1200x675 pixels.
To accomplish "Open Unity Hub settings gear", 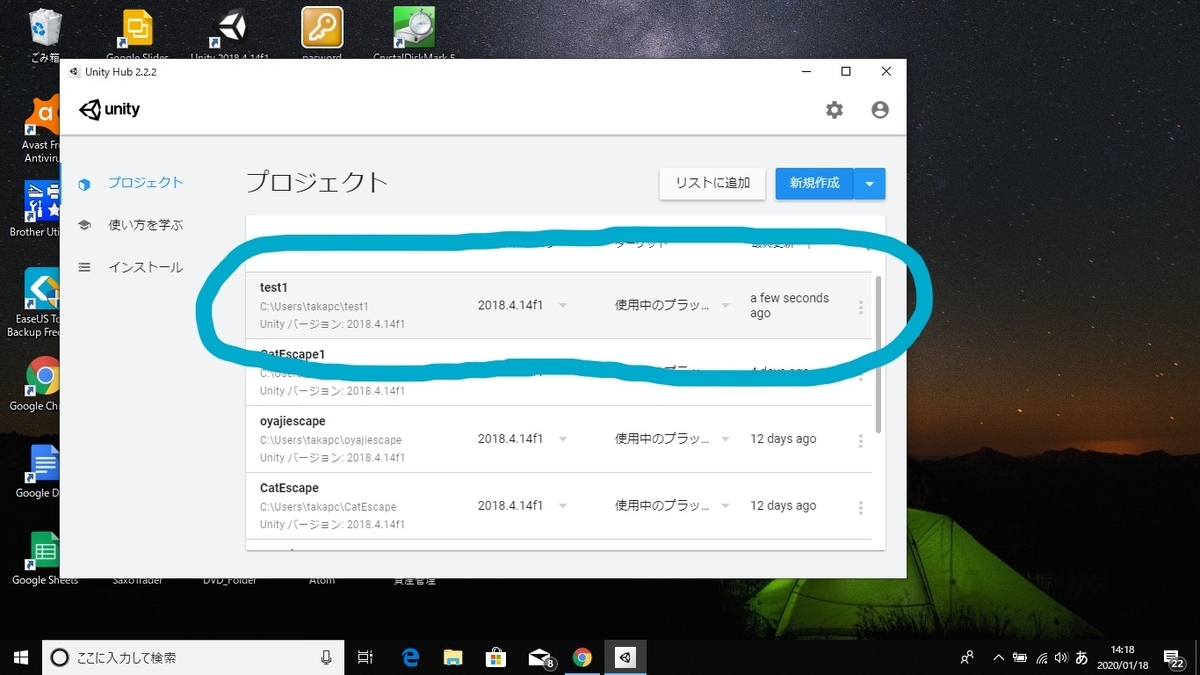I will click(834, 110).
